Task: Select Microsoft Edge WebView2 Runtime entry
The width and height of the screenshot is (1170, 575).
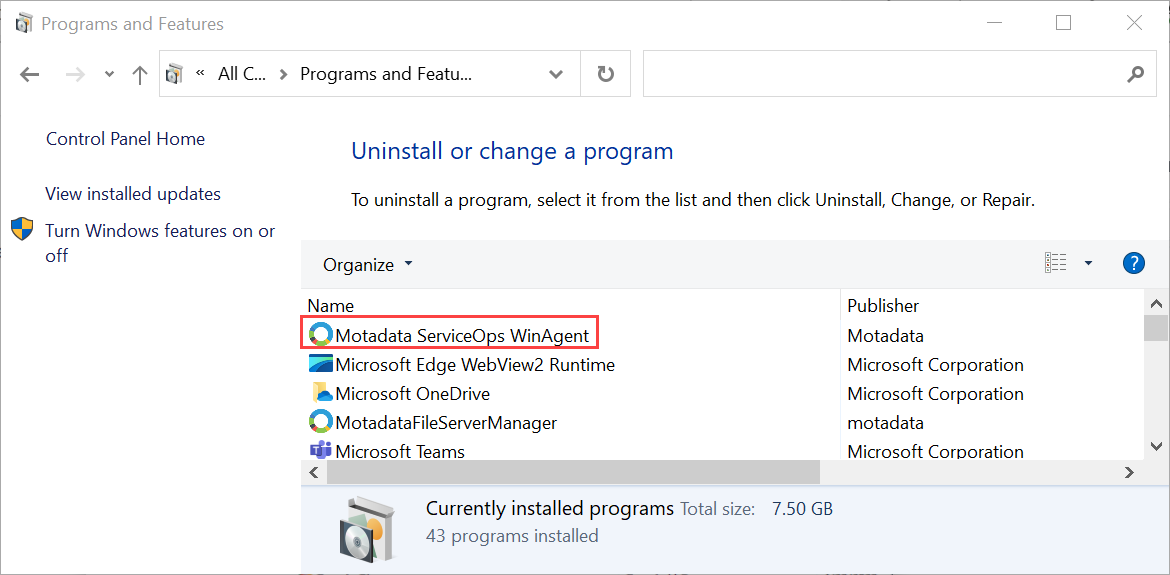Action: pyautogui.click(x=474, y=365)
